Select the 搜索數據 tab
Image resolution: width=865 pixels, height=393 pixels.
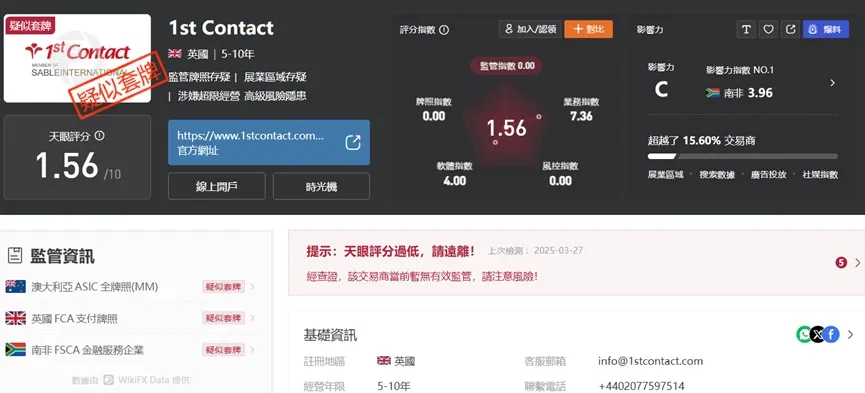pyautogui.click(x=717, y=174)
